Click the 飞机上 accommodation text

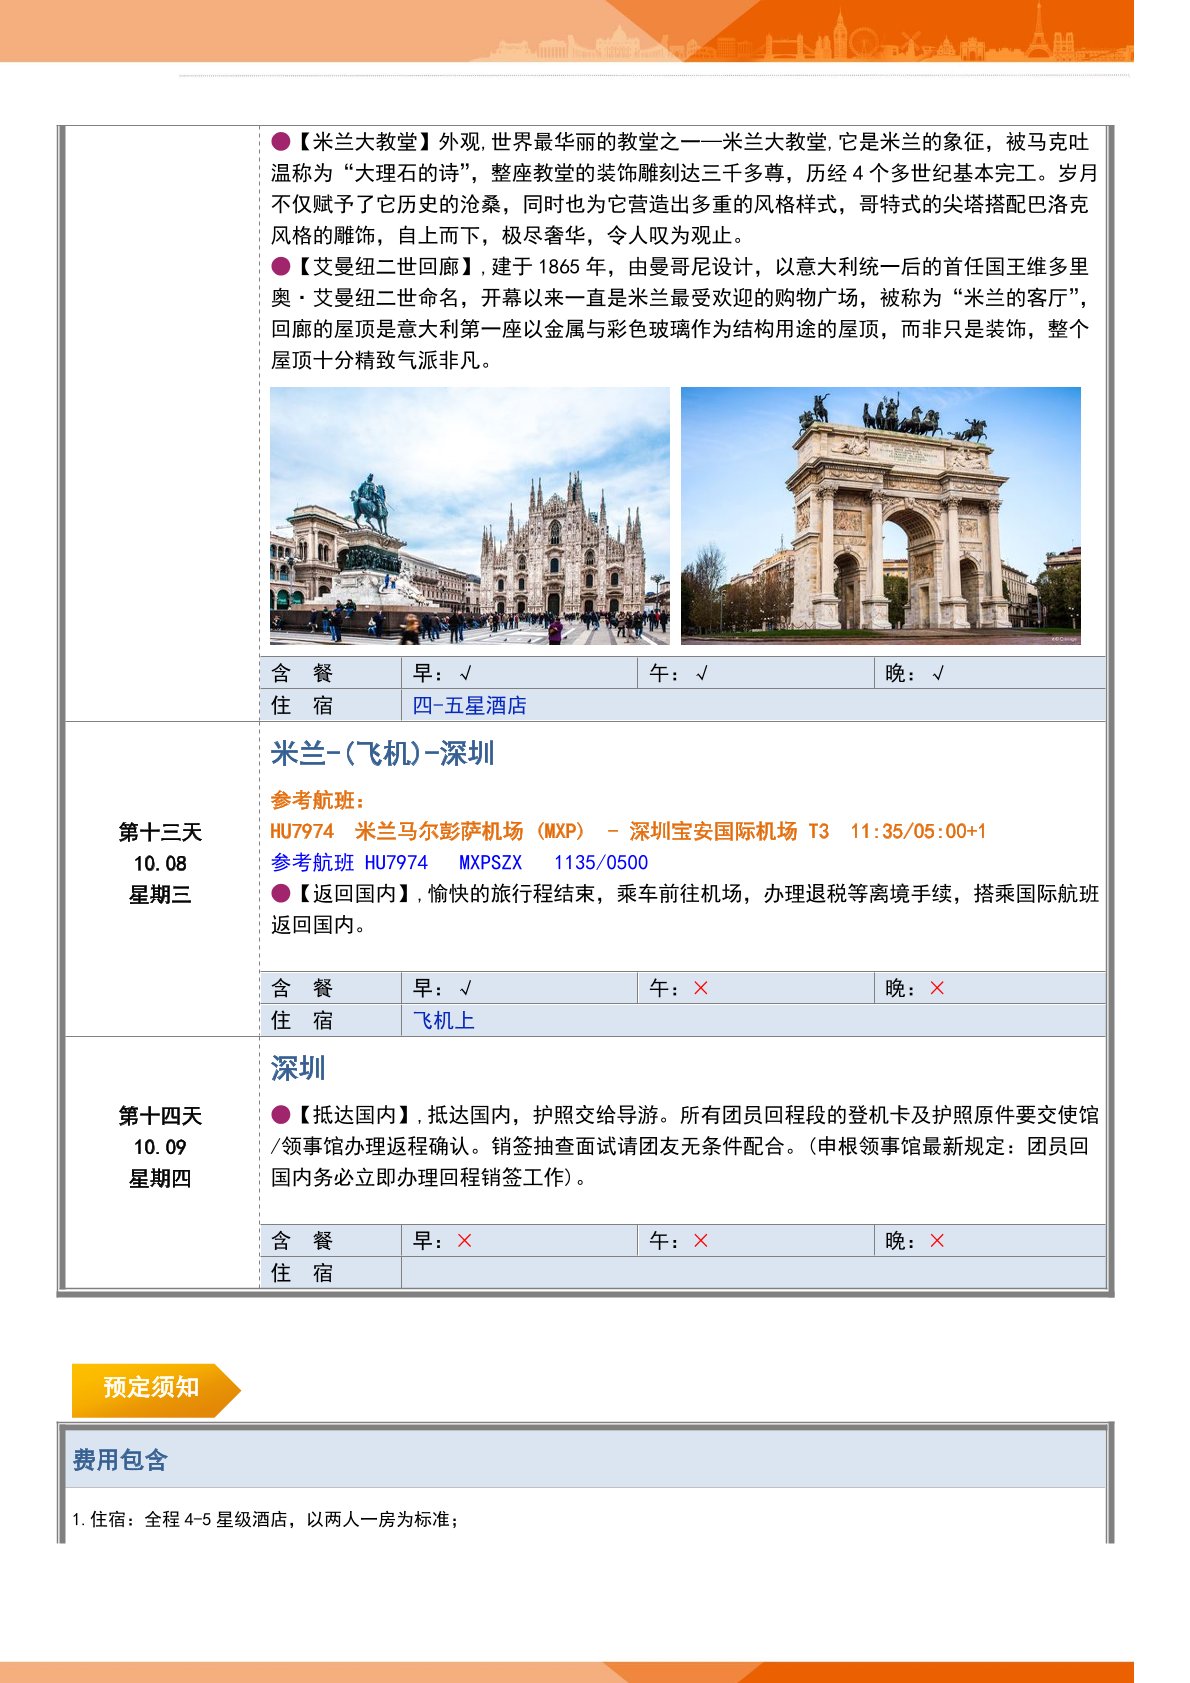(443, 1020)
